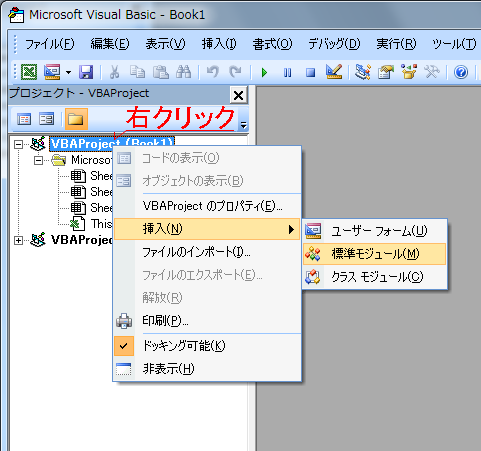The height and width of the screenshot is (451, 481).
Task: Click the Undo arrow icon
Action: (x=212, y=72)
